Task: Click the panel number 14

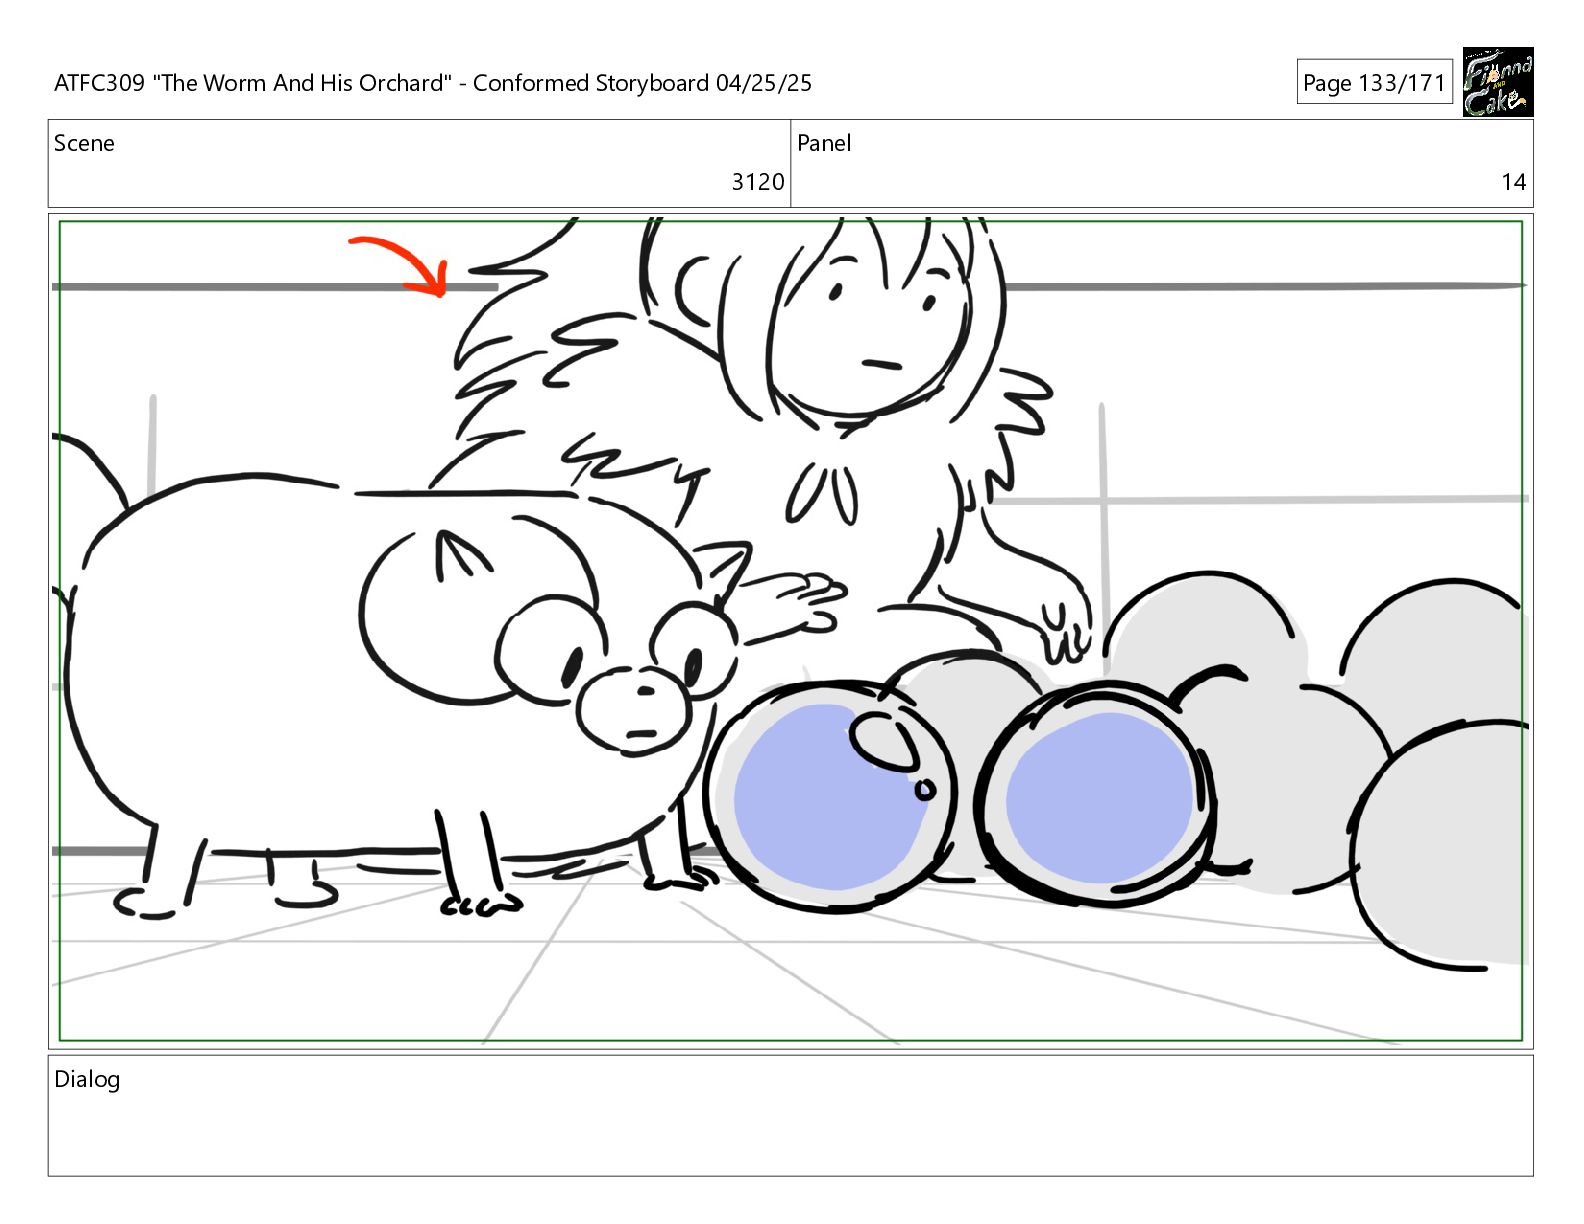Action: pos(1513,182)
